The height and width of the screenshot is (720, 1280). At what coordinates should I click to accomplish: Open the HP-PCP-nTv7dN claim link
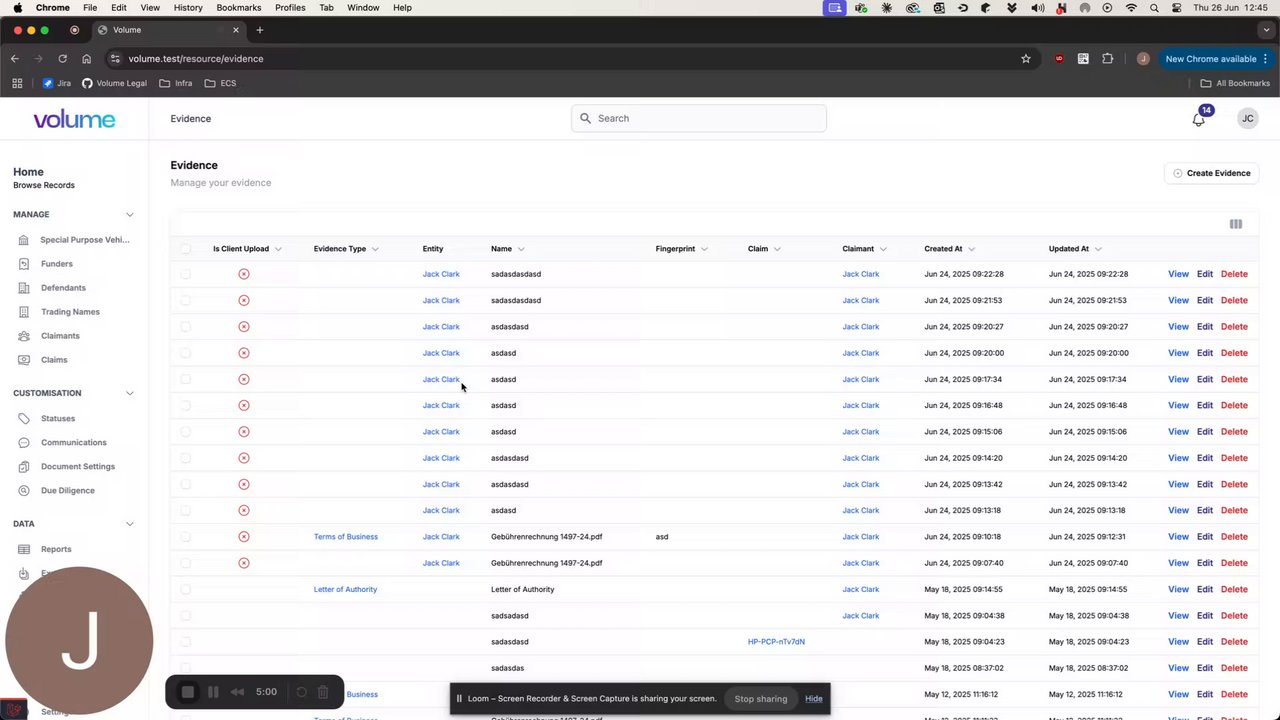[776, 642]
